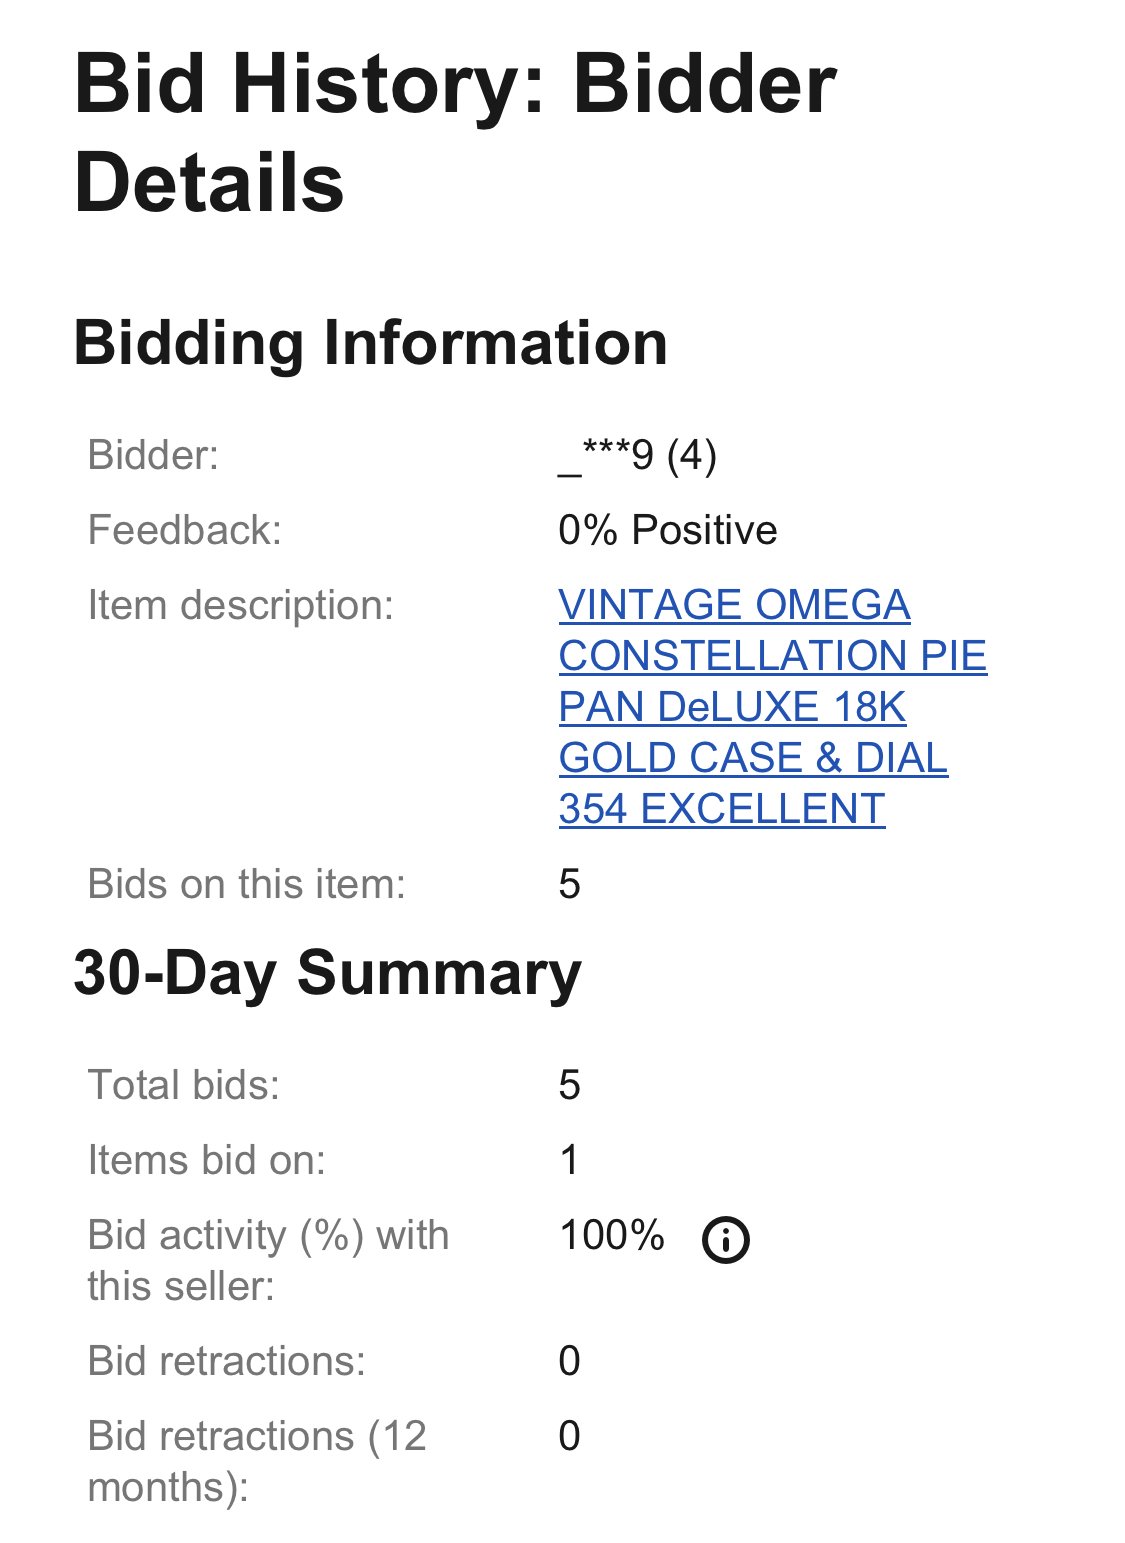Click the 30-Day Summary section heading
The width and height of the screenshot is (1125, 1543).
327,973
